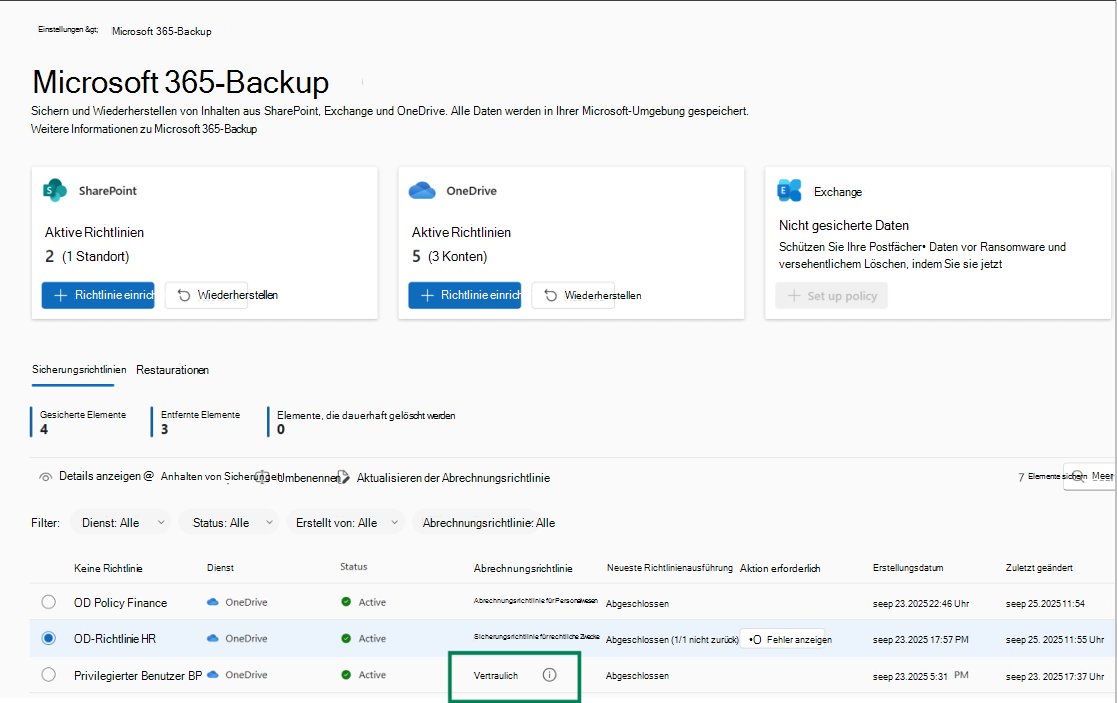The width and height of the screenshot is (1117, 703).
Task: Click Aktualisieren der Abrechnungsrichtlinie command
Action: pos(453,478)
